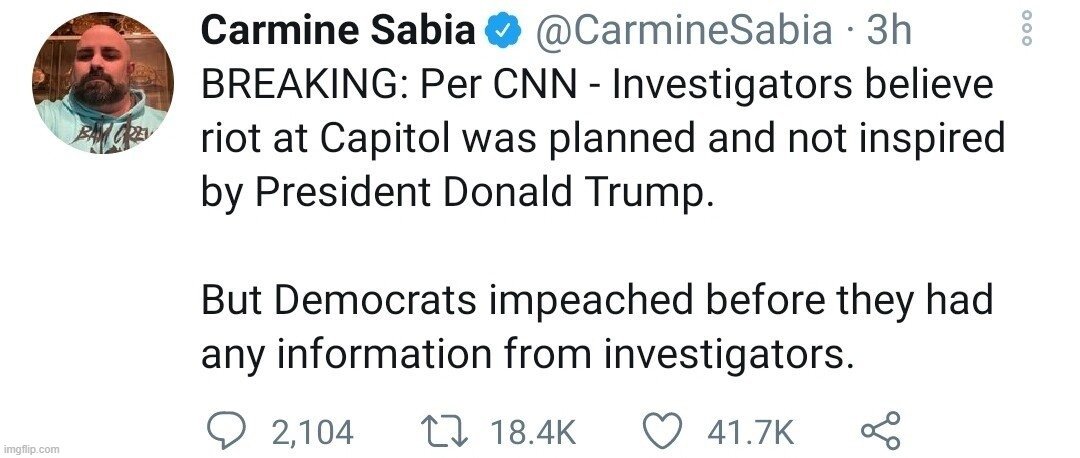Viewport: 1080px width, 458px height.
Task: Open the @CarmineSabia handle link
Action: [685, 32]
